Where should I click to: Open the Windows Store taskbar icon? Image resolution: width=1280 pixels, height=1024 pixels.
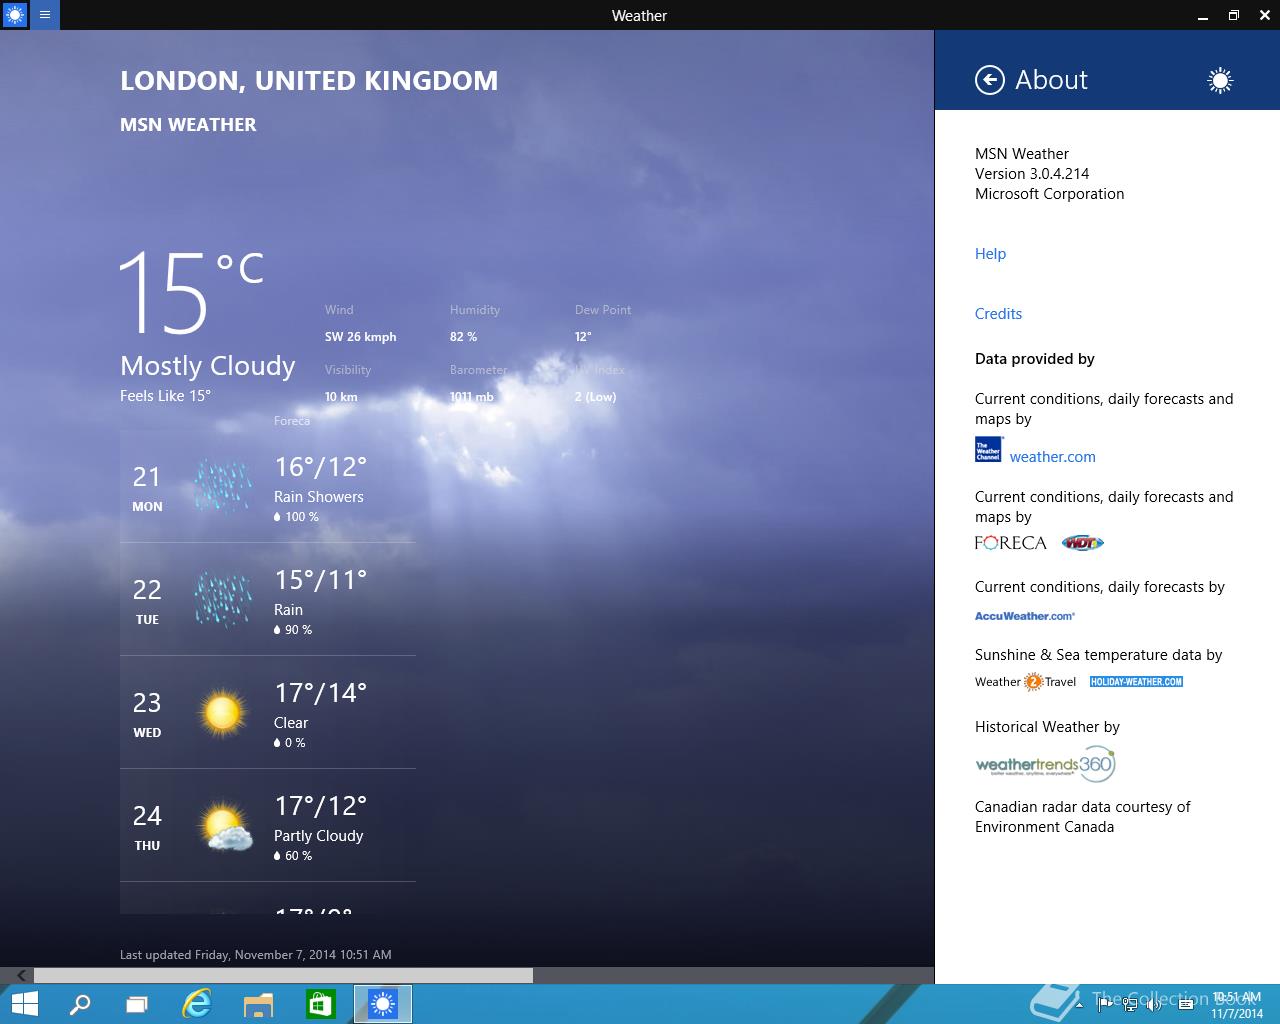click(320, 1004)
